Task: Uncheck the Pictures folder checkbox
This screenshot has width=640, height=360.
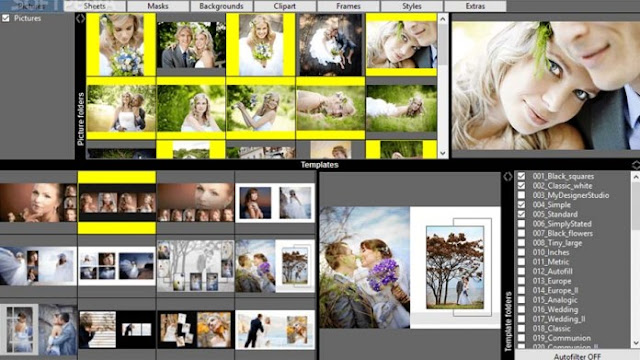Action: (x=6, y=18)
